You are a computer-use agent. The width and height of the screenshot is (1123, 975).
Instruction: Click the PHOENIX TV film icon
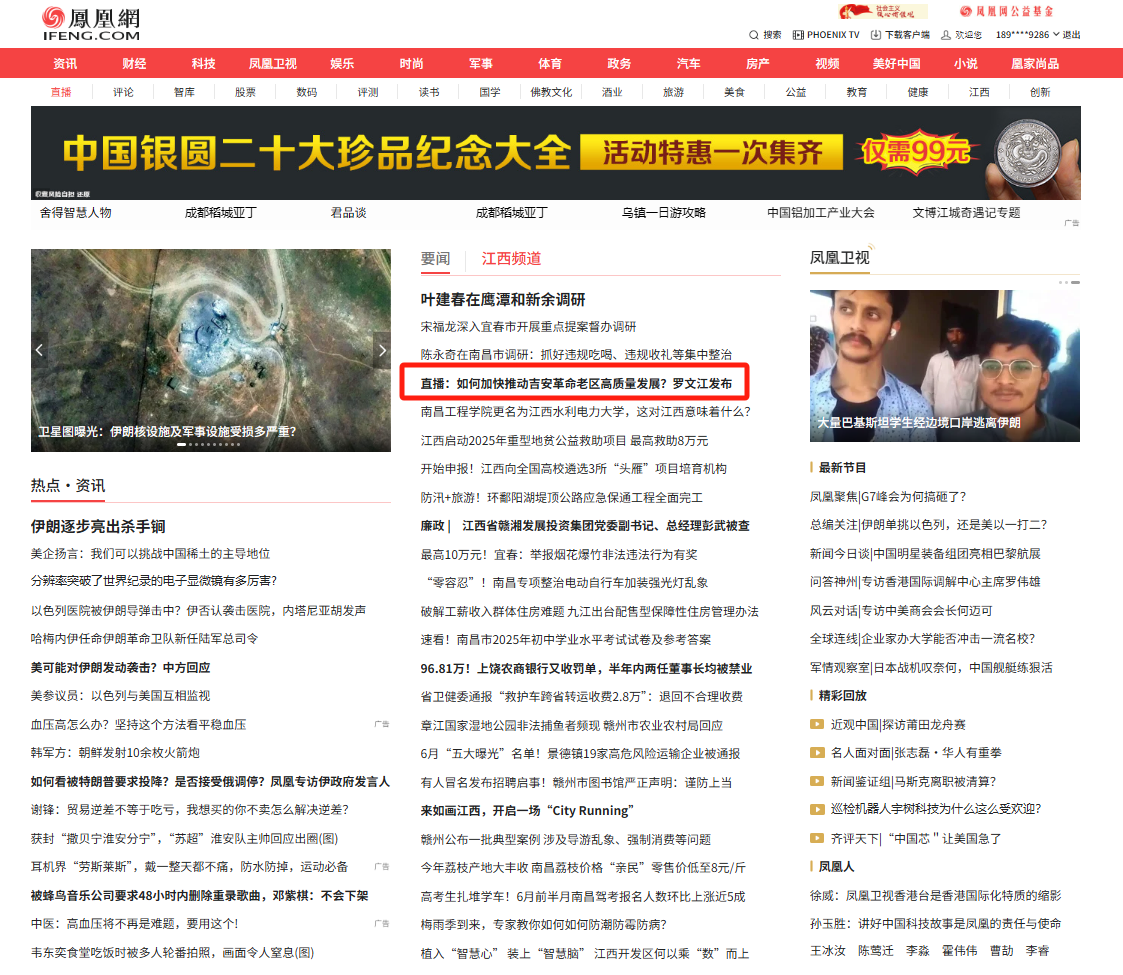[798, 34]
